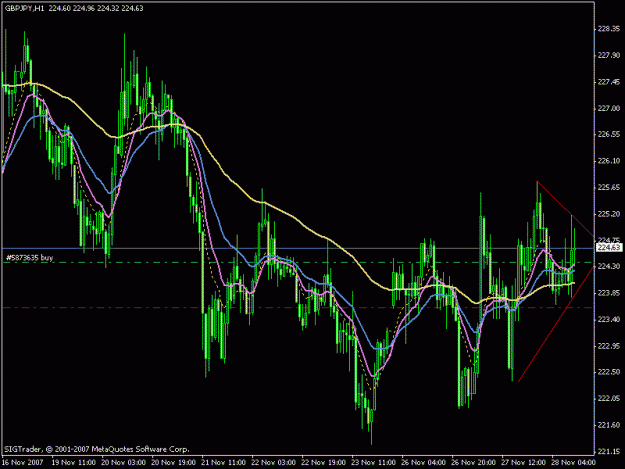Click the 223.85 price axis label
This screenshot has height=469, width=625.
tap(609, 293)
